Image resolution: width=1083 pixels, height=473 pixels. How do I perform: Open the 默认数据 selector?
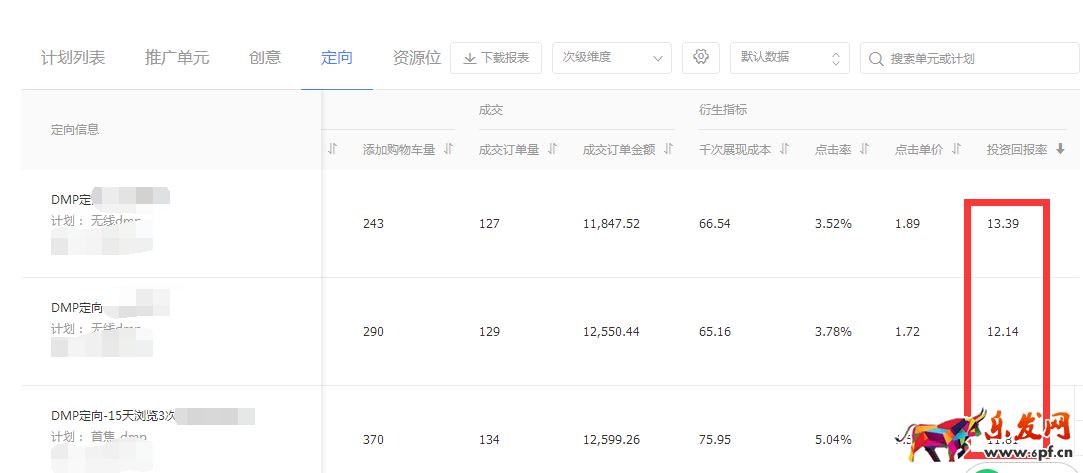(789, 58)
